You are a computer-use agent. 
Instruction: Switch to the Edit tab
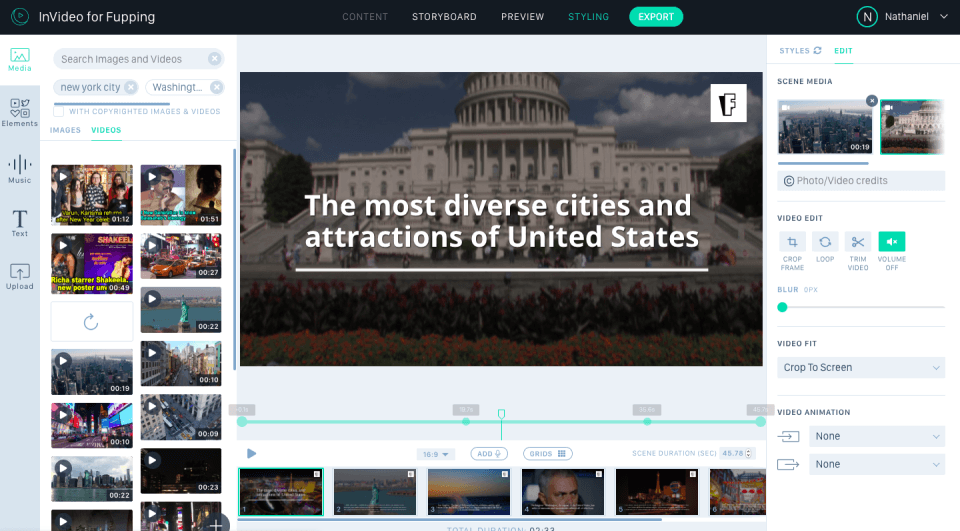coord(843,51)
